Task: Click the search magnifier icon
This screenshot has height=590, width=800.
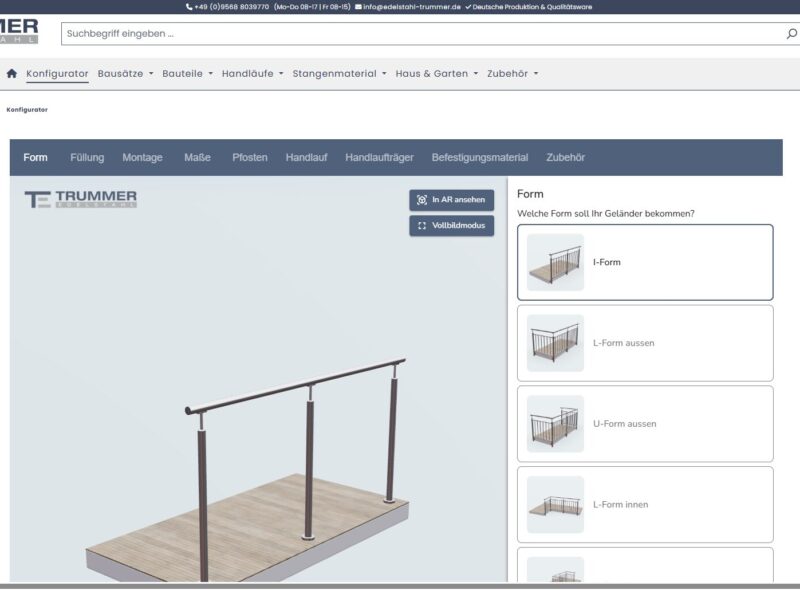Action: tap(789, 33)
